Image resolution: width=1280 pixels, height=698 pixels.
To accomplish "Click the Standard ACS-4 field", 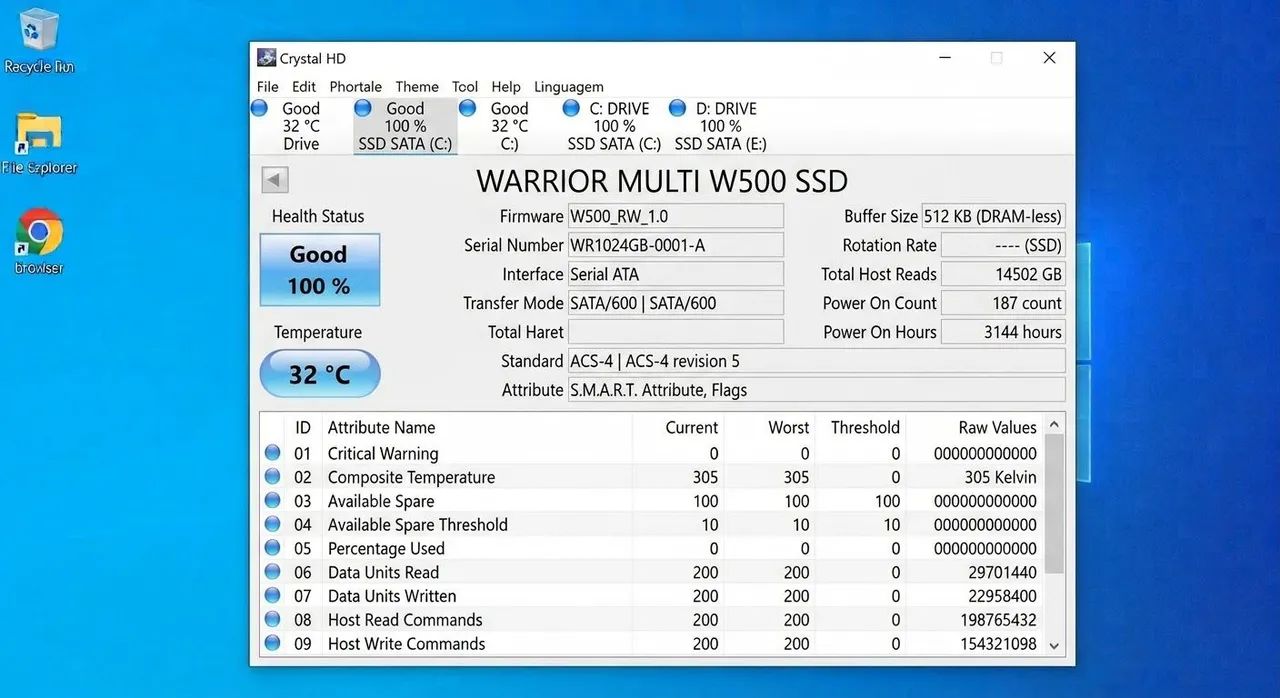I will coord(816,361).
